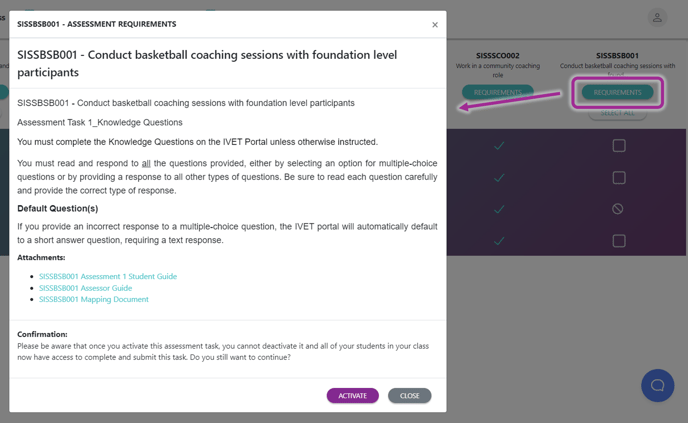
Task: Open Requirements for SISSSCO002 unit
Action: (x=498, y=93)
